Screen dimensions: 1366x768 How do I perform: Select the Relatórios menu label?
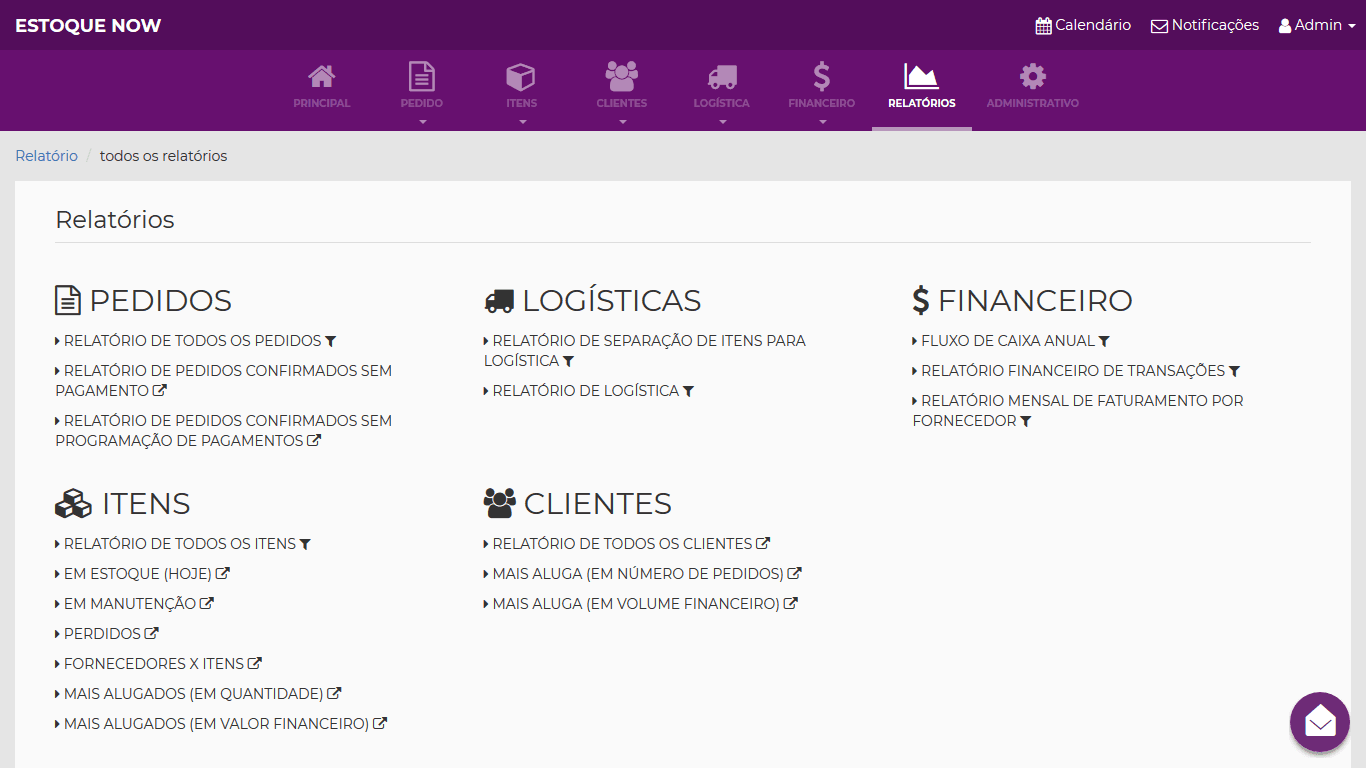click(x=921, y=103)
